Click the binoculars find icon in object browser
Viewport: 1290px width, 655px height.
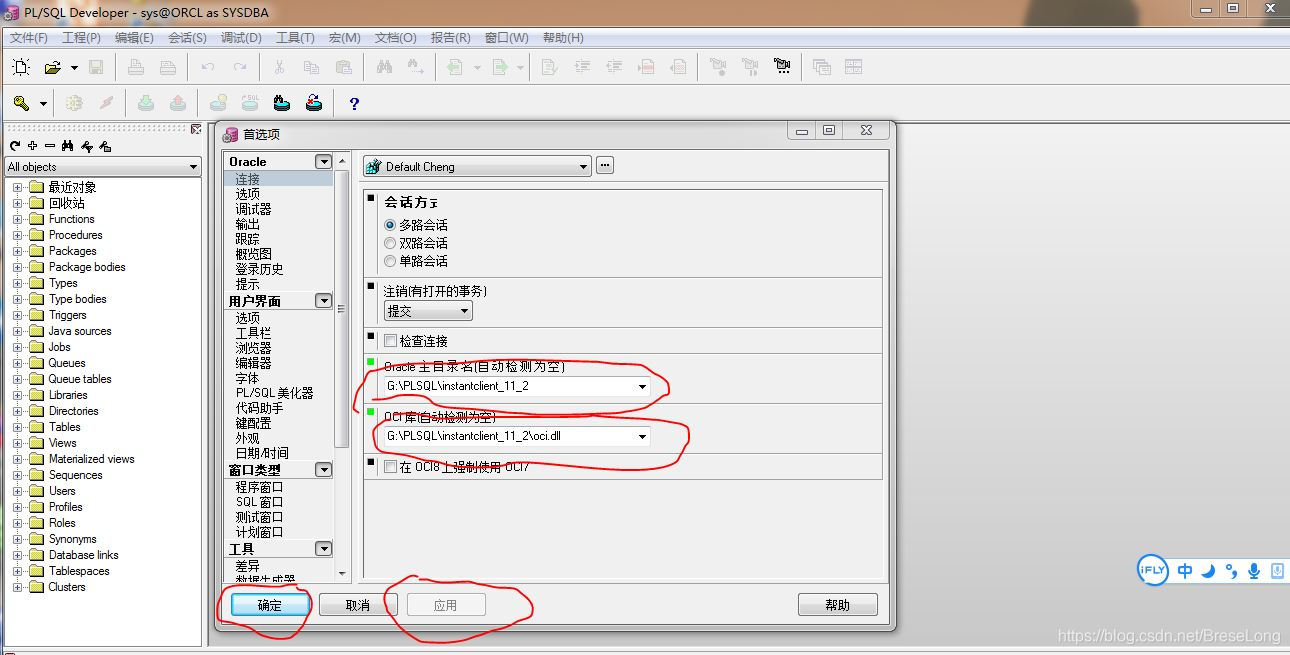67,146
